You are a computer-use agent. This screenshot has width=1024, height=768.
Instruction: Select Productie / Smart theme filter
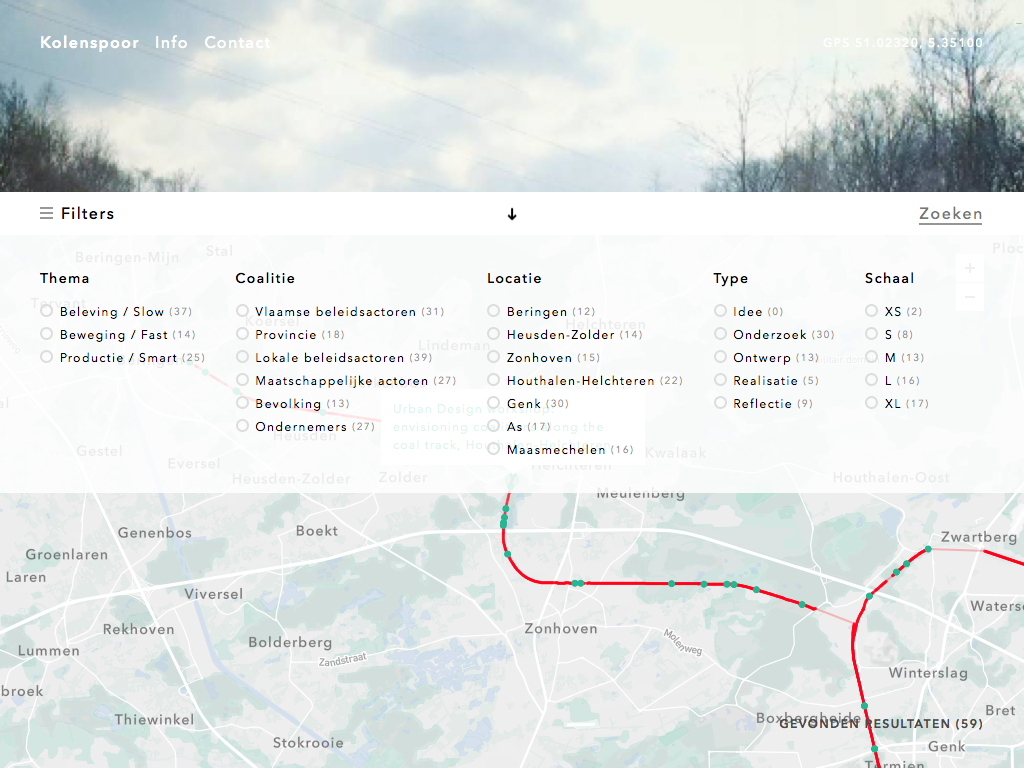[123, 357]
